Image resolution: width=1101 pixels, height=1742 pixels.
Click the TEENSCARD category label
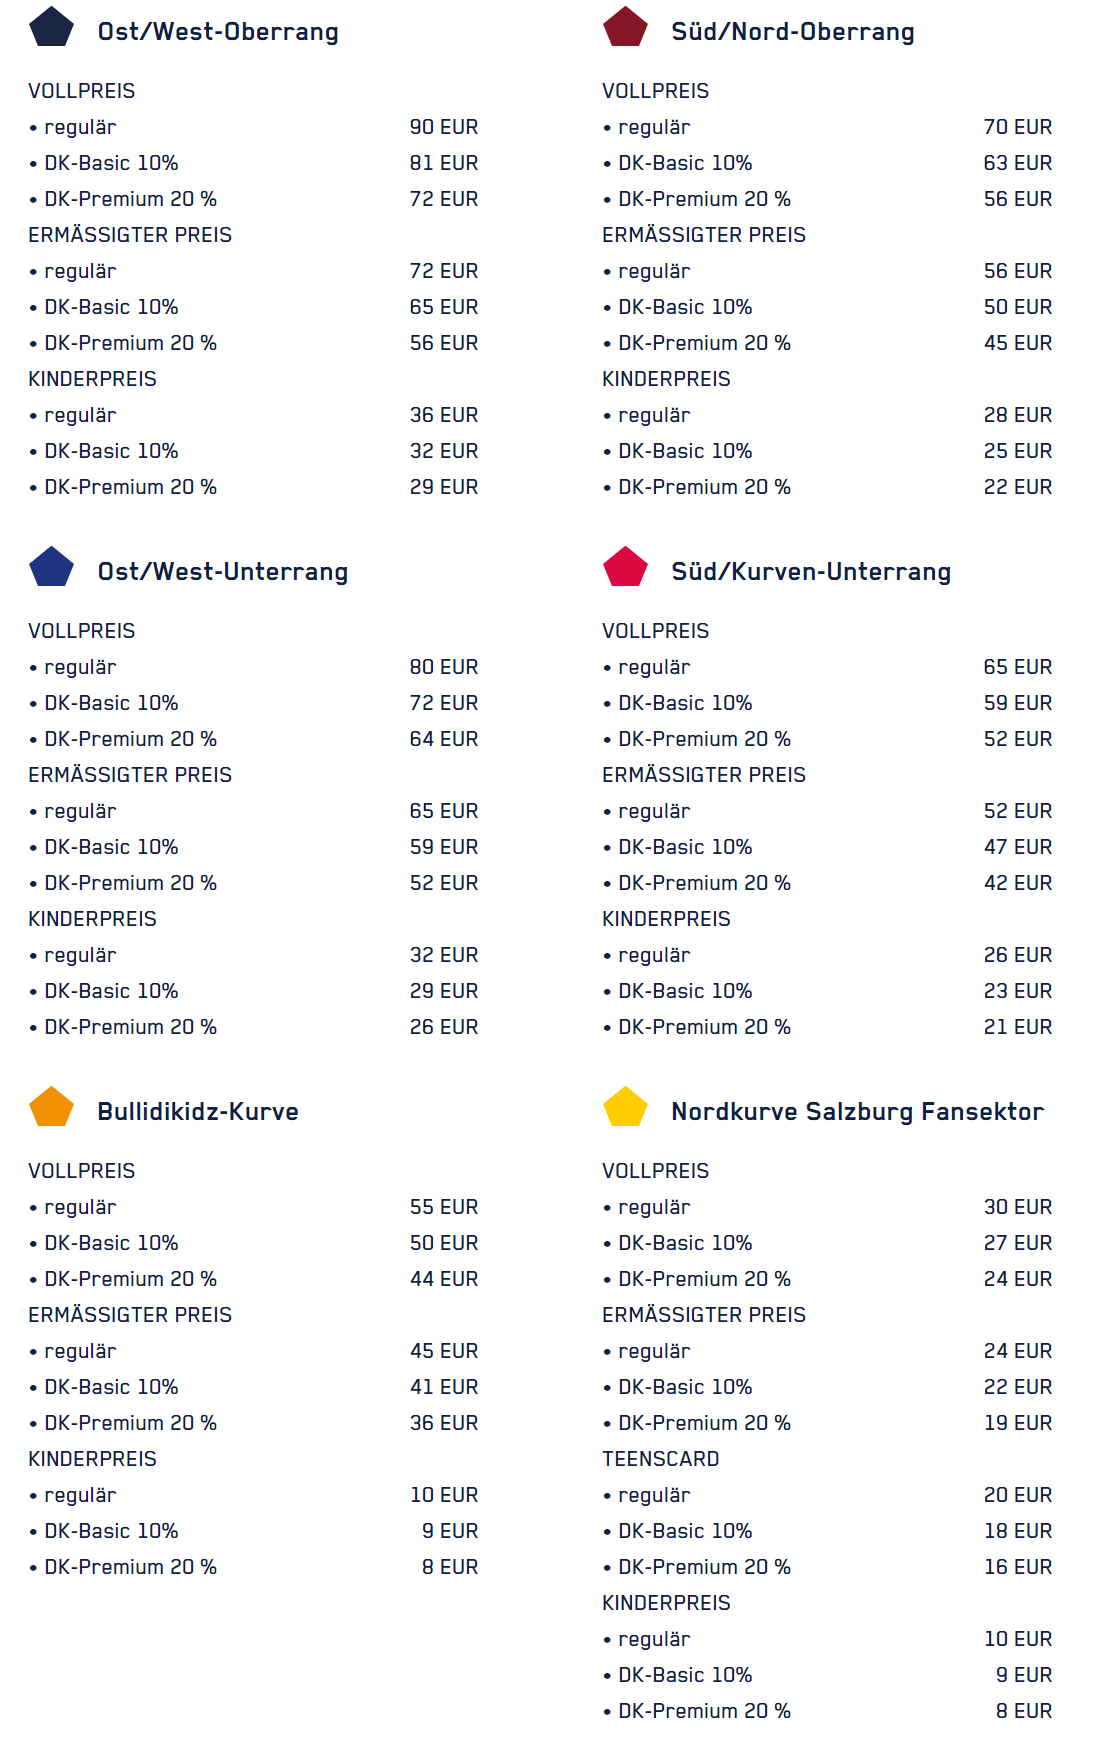point(660,1459)
